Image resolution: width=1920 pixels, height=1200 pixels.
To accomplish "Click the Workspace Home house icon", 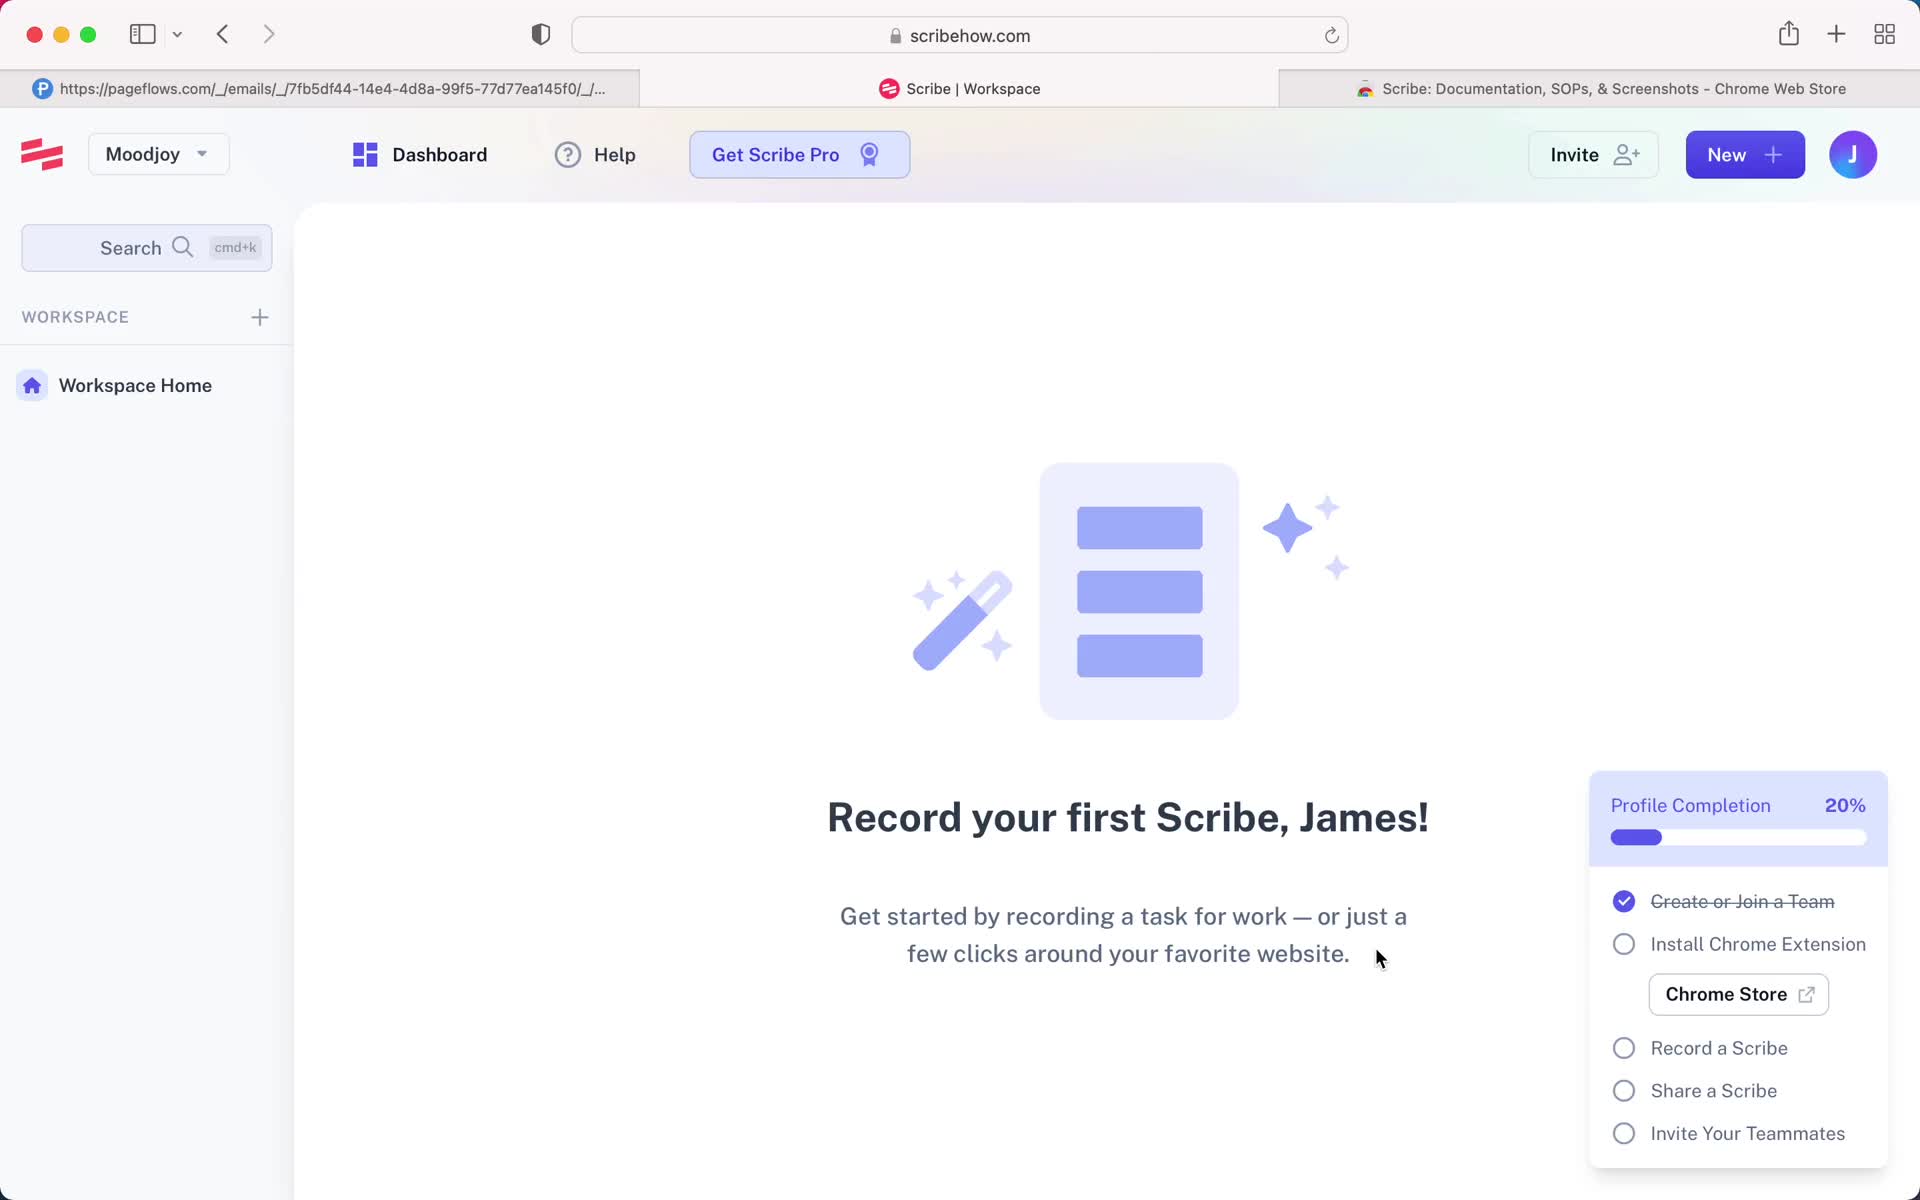I will tap(33, 386).
